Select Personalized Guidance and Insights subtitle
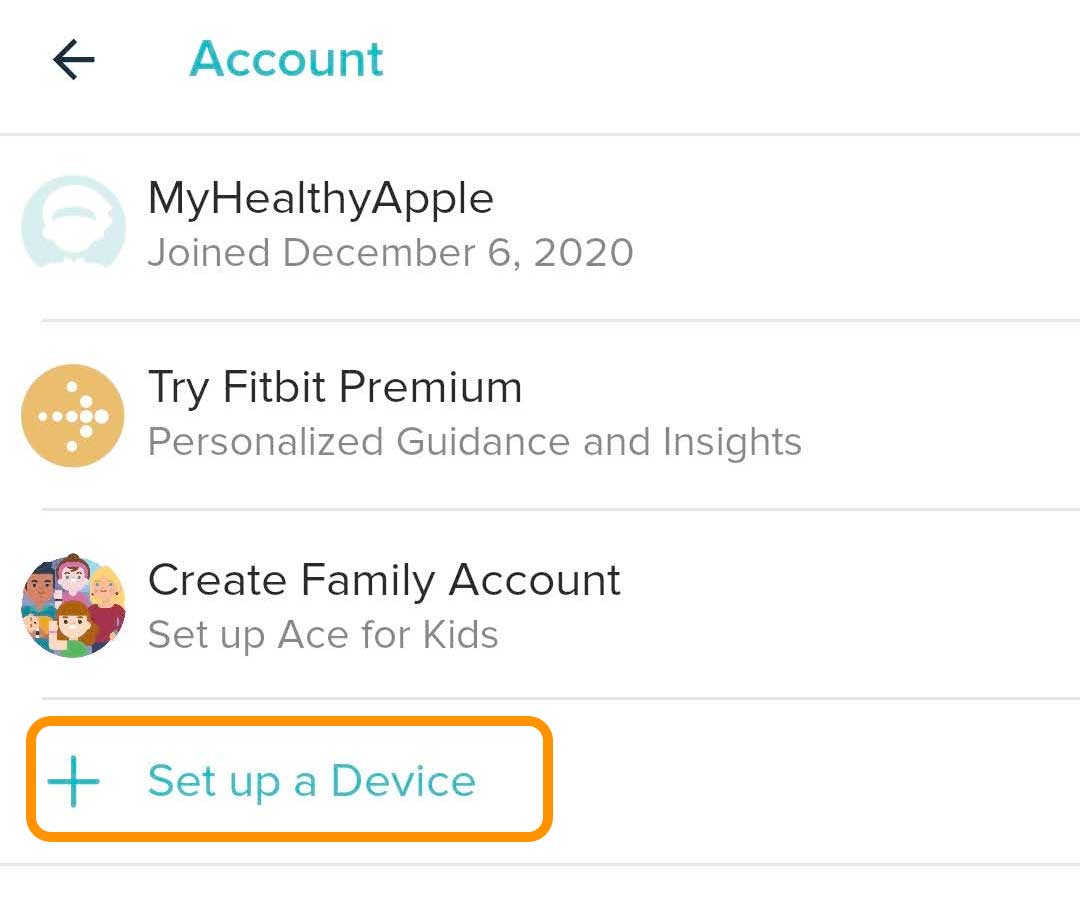Screen dimensions: 1080x901 click(474, 441)
